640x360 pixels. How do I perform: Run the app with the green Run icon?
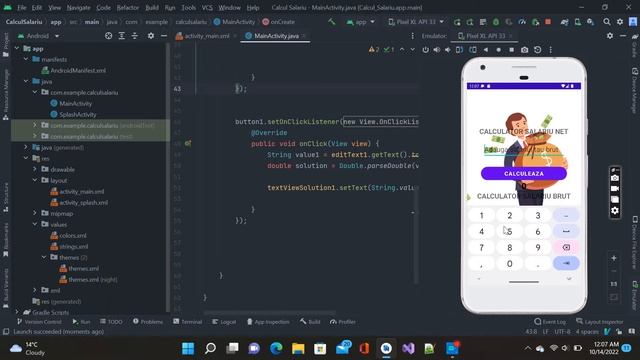pyautogui.click(x=457, y=22)
